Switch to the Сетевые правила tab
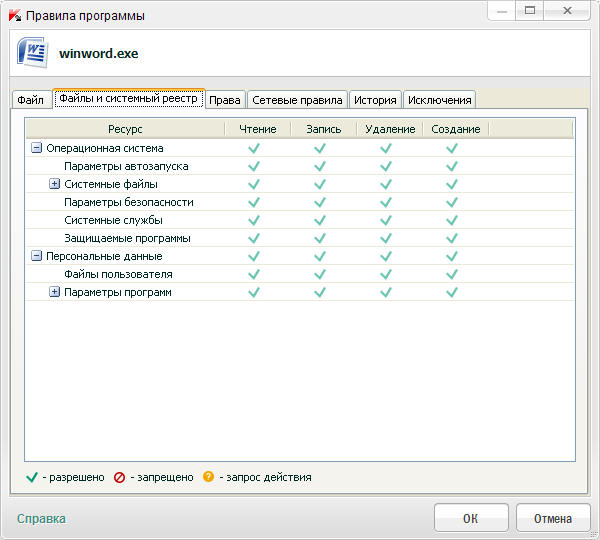The image size is (600, 540). click(x=297, y=100)
